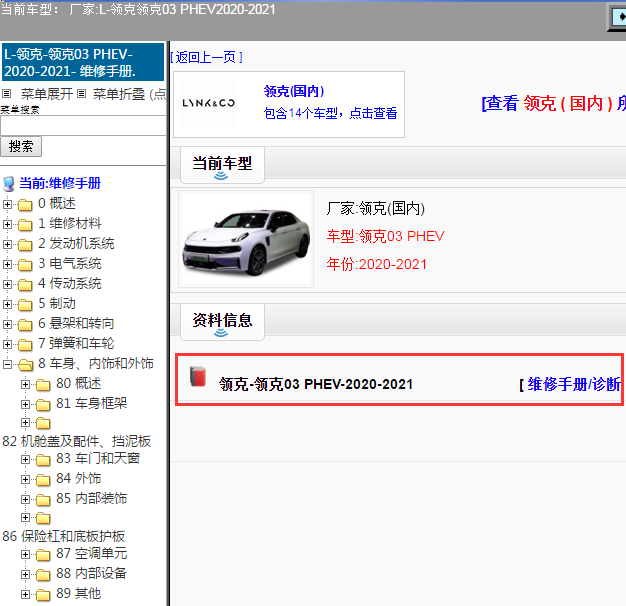Click folder icon for 1 维修材料
This screenshot has height=606, width=626.
click(25, 225)
